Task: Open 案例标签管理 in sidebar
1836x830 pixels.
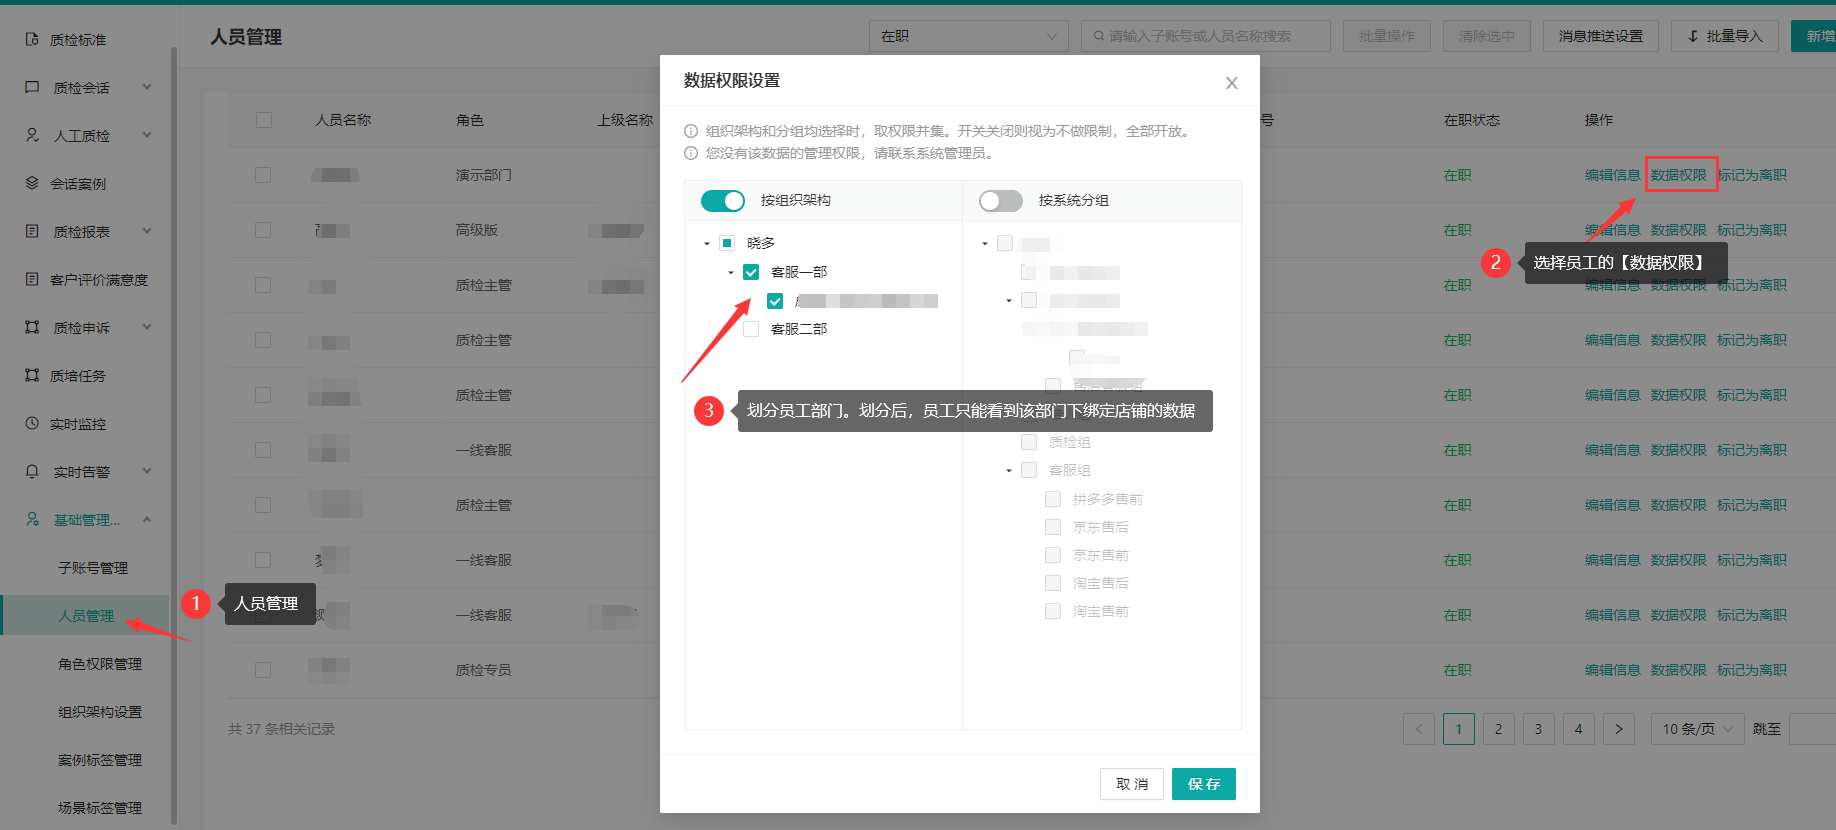Action: tap(100, 759)
